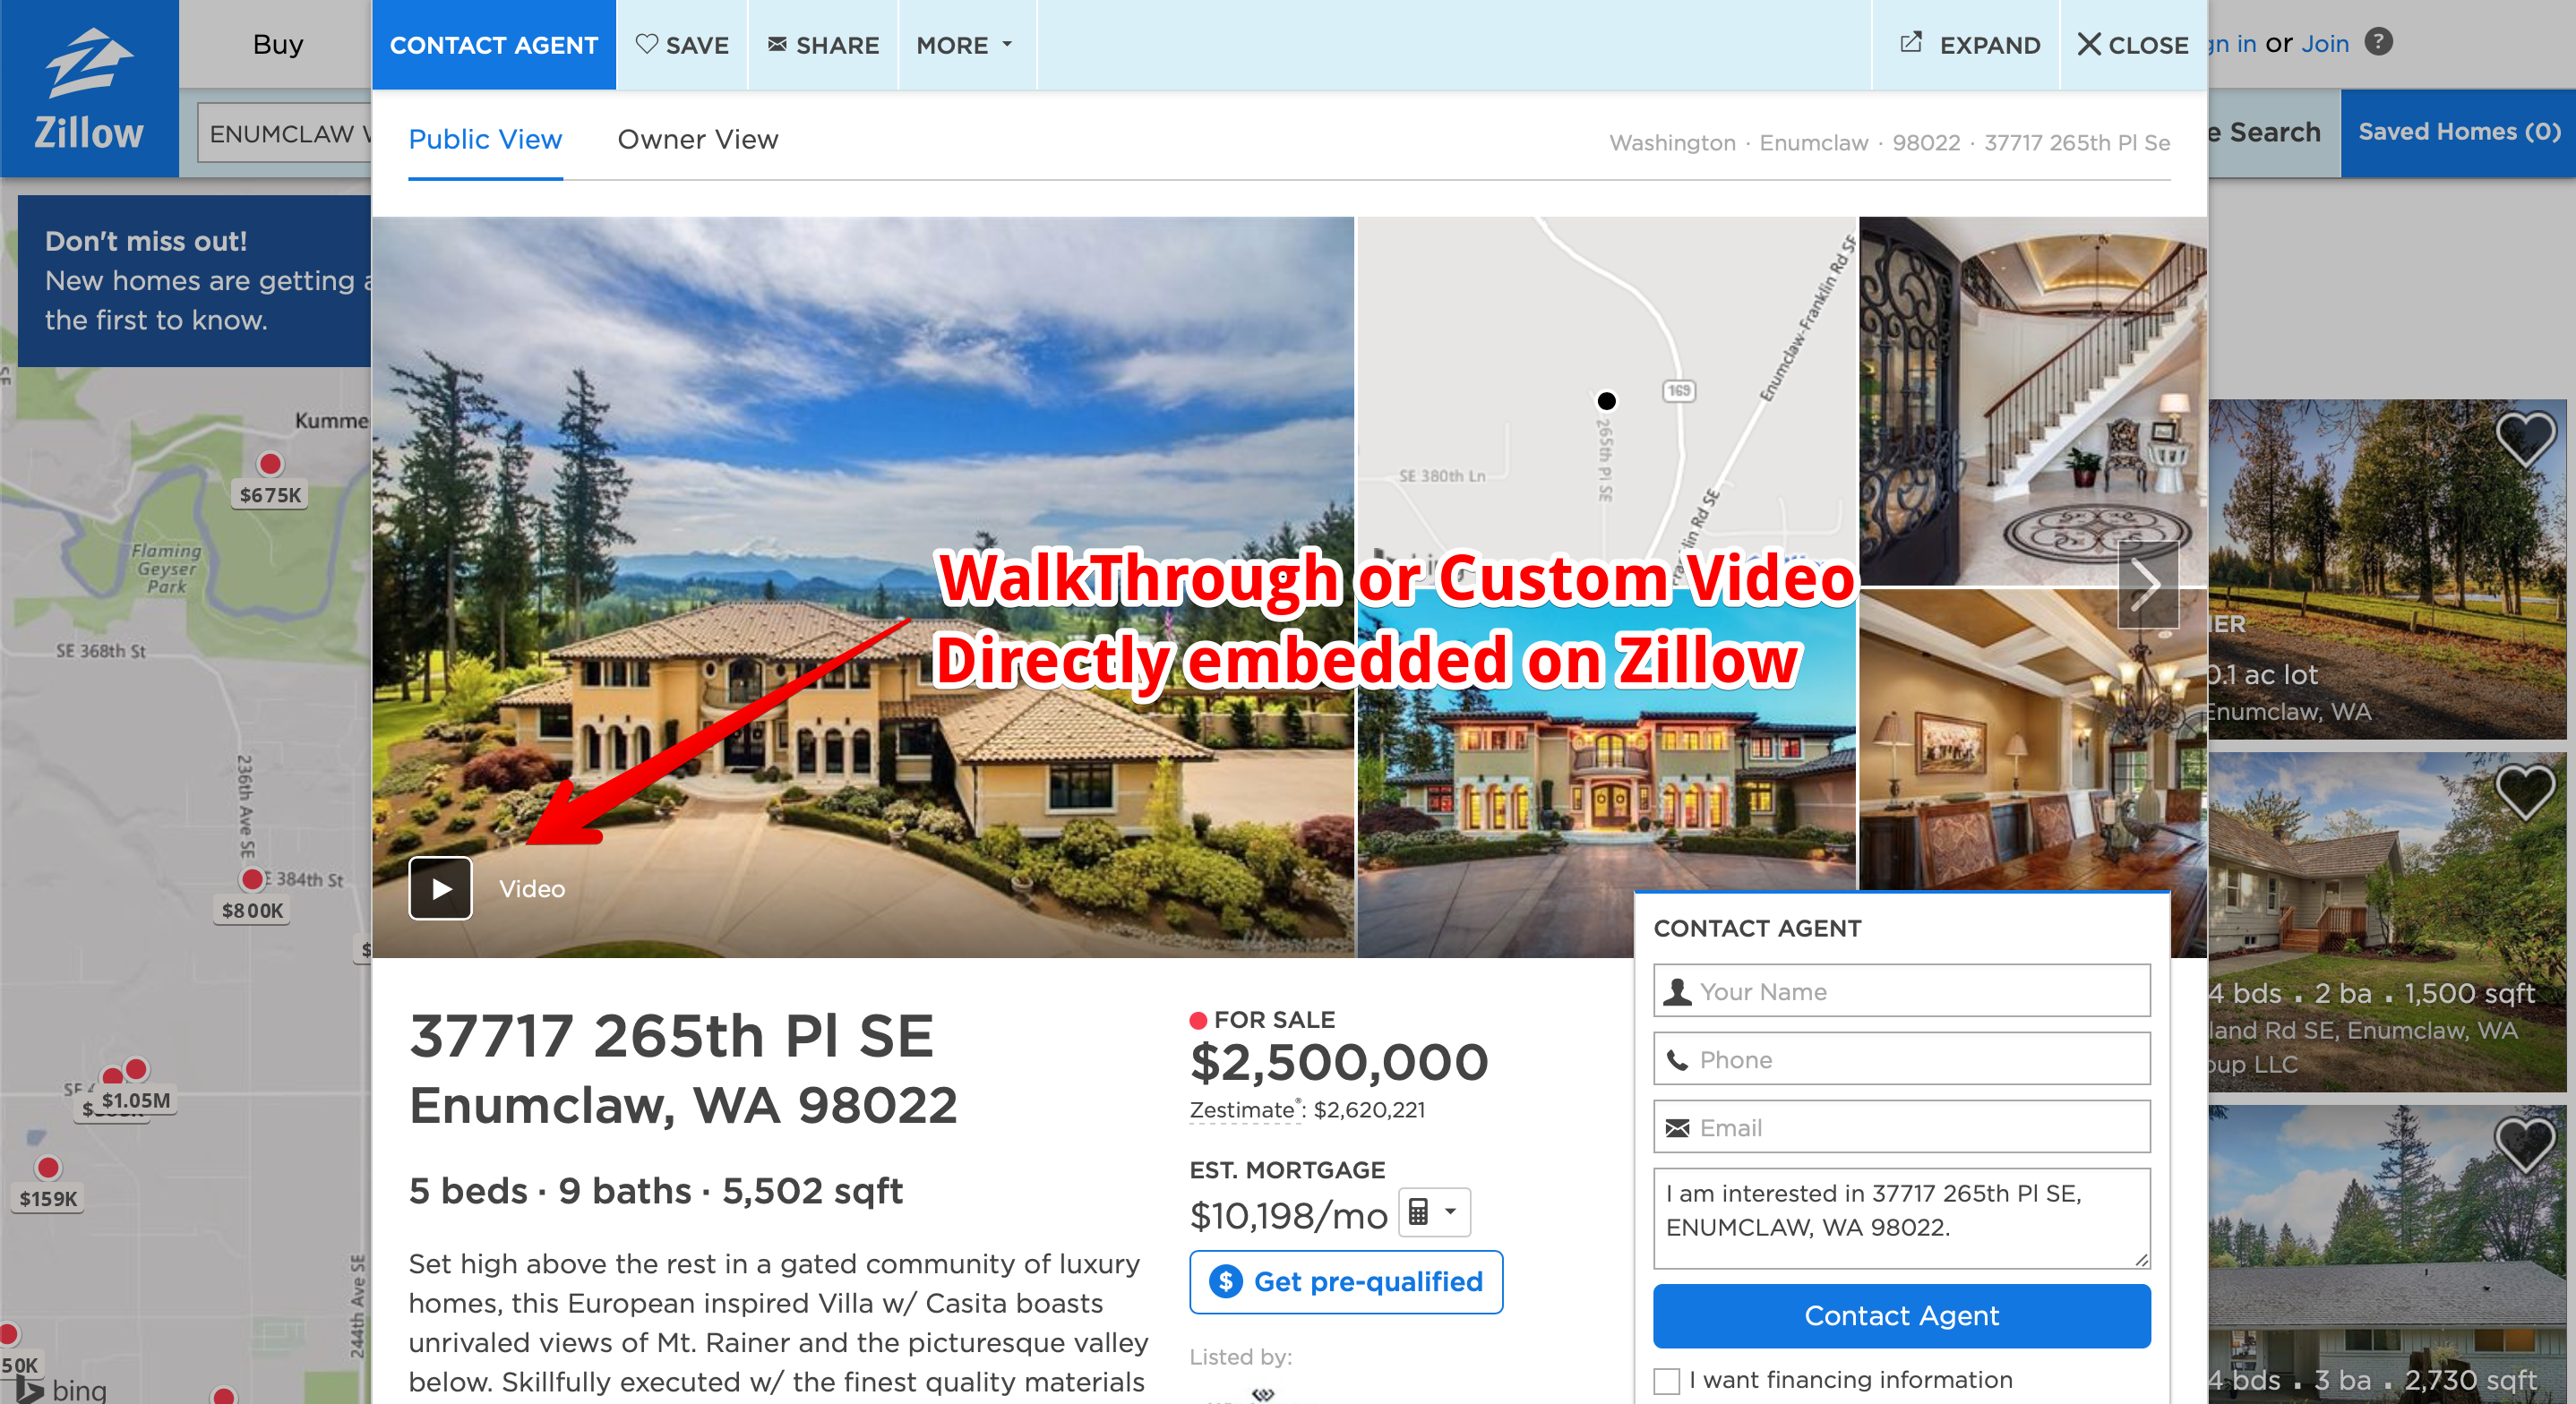Click the Your Name input field
This screenshot has height=1404, width=2576.
tap(1901, 991)
